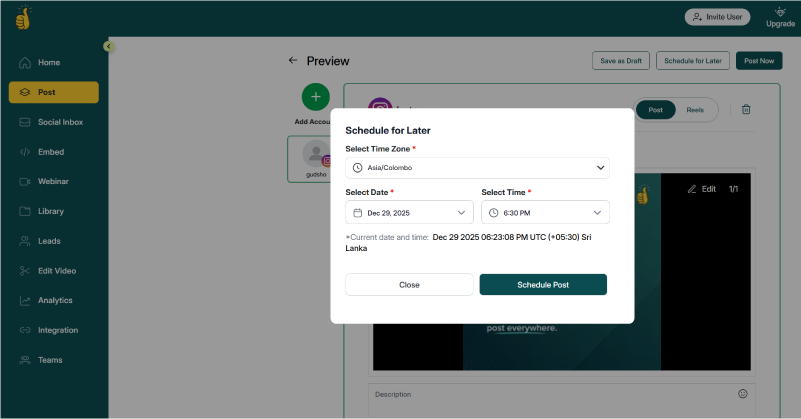Open the emoji picker smiley icon
Viewport: 801px width, 419px height.
(743, 393)
